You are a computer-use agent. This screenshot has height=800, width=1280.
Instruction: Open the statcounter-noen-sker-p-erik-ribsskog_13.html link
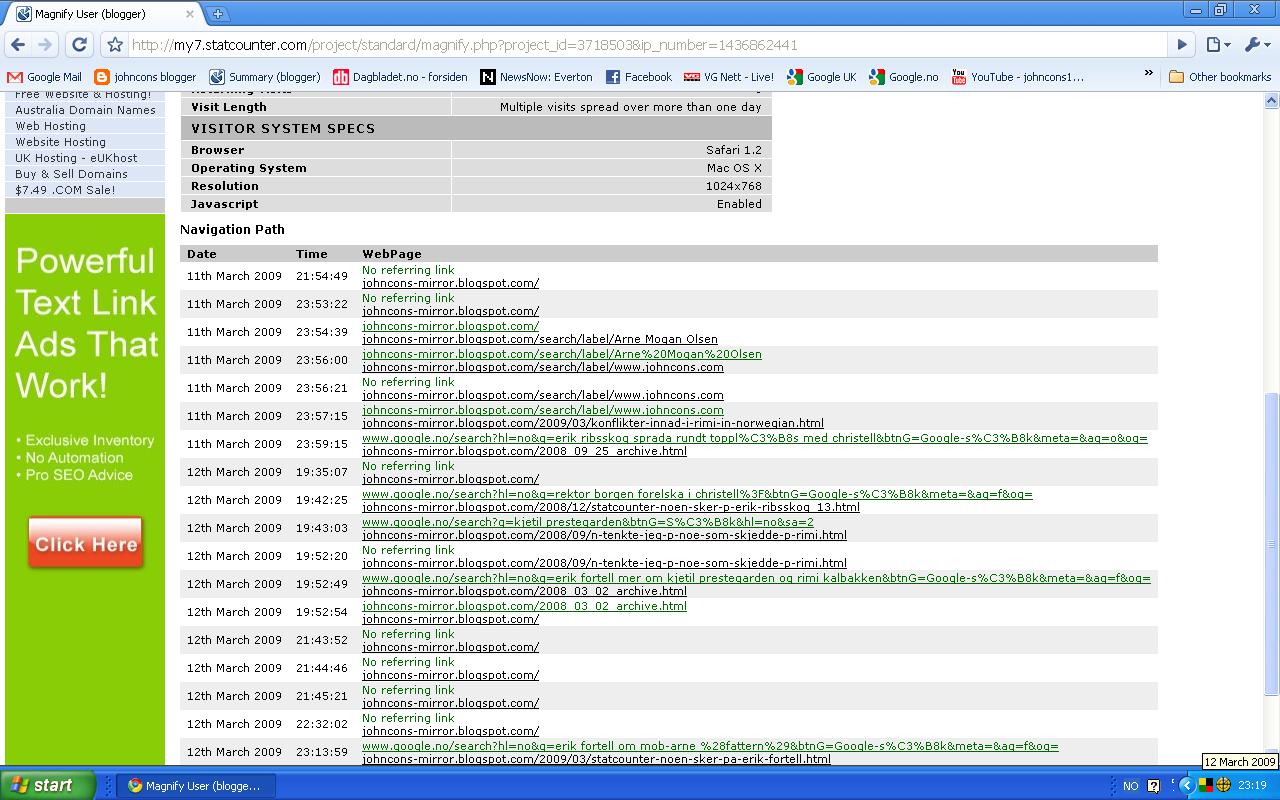tap(611, 507)
